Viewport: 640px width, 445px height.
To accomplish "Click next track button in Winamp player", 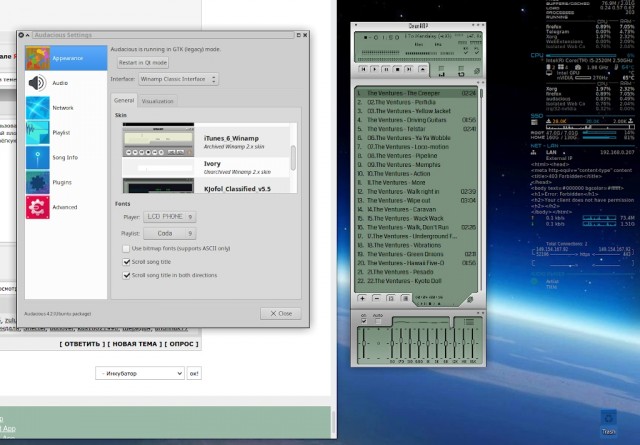I will click(409, 69).
